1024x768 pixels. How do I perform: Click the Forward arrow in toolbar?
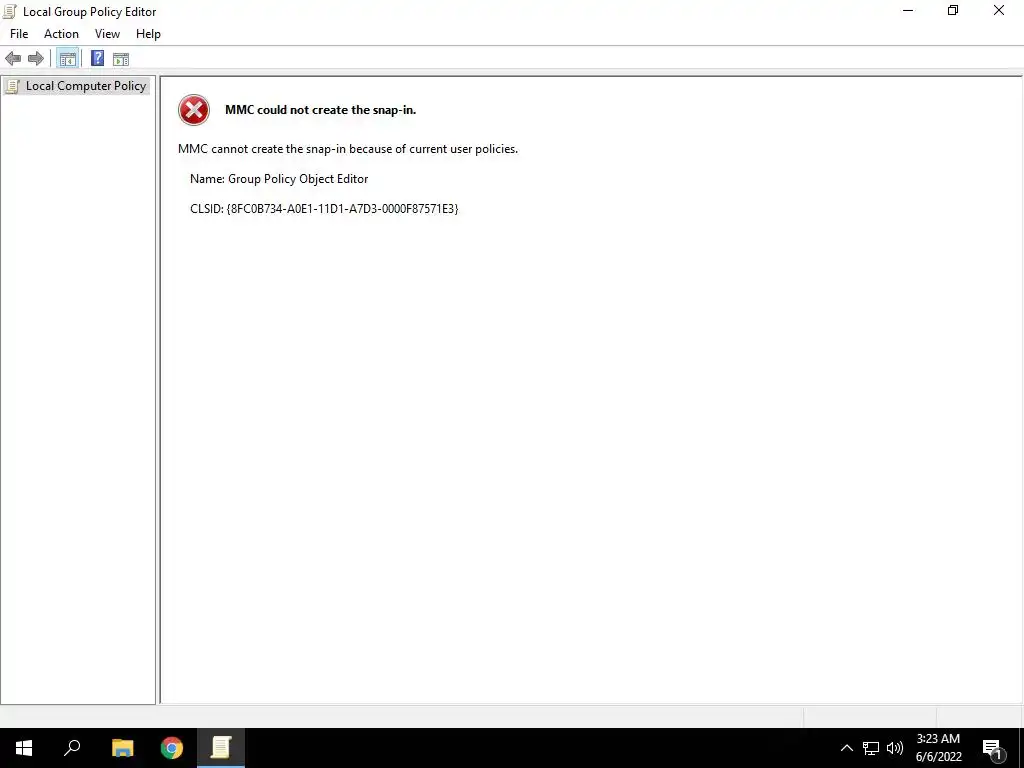point(36,59)
